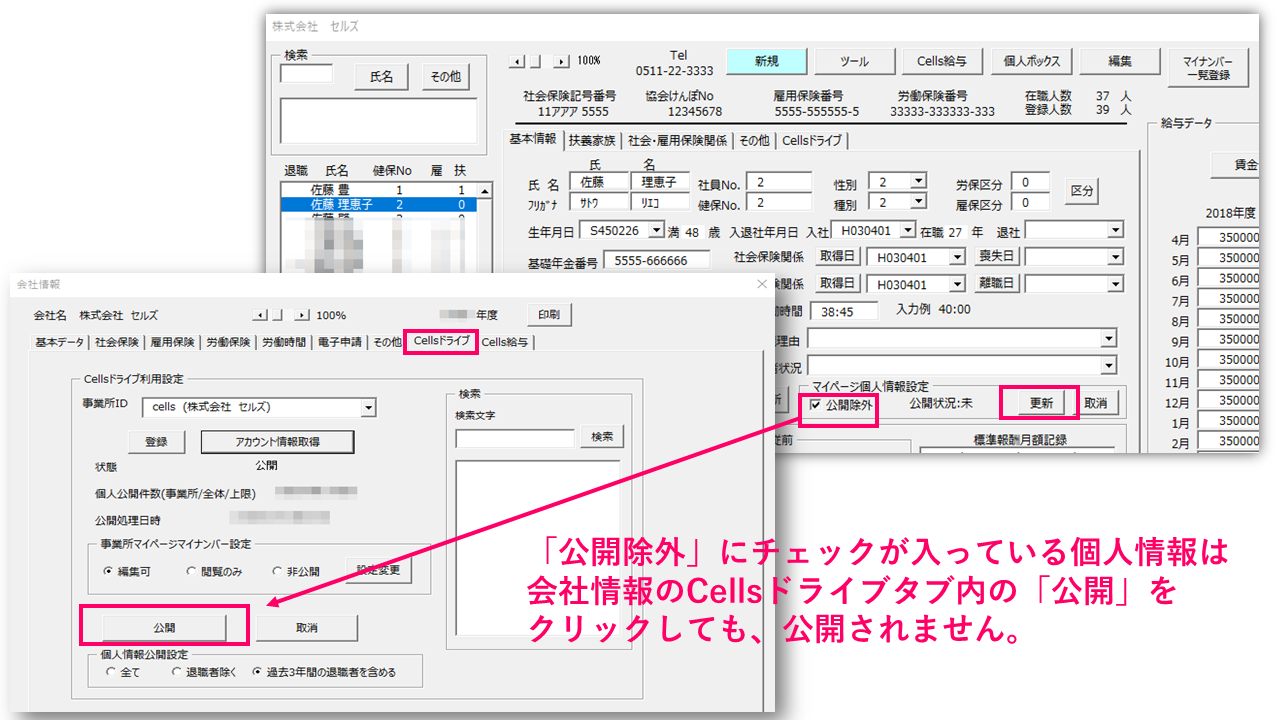Click the employee list scroll-up arrow

[x=486, y=191]
